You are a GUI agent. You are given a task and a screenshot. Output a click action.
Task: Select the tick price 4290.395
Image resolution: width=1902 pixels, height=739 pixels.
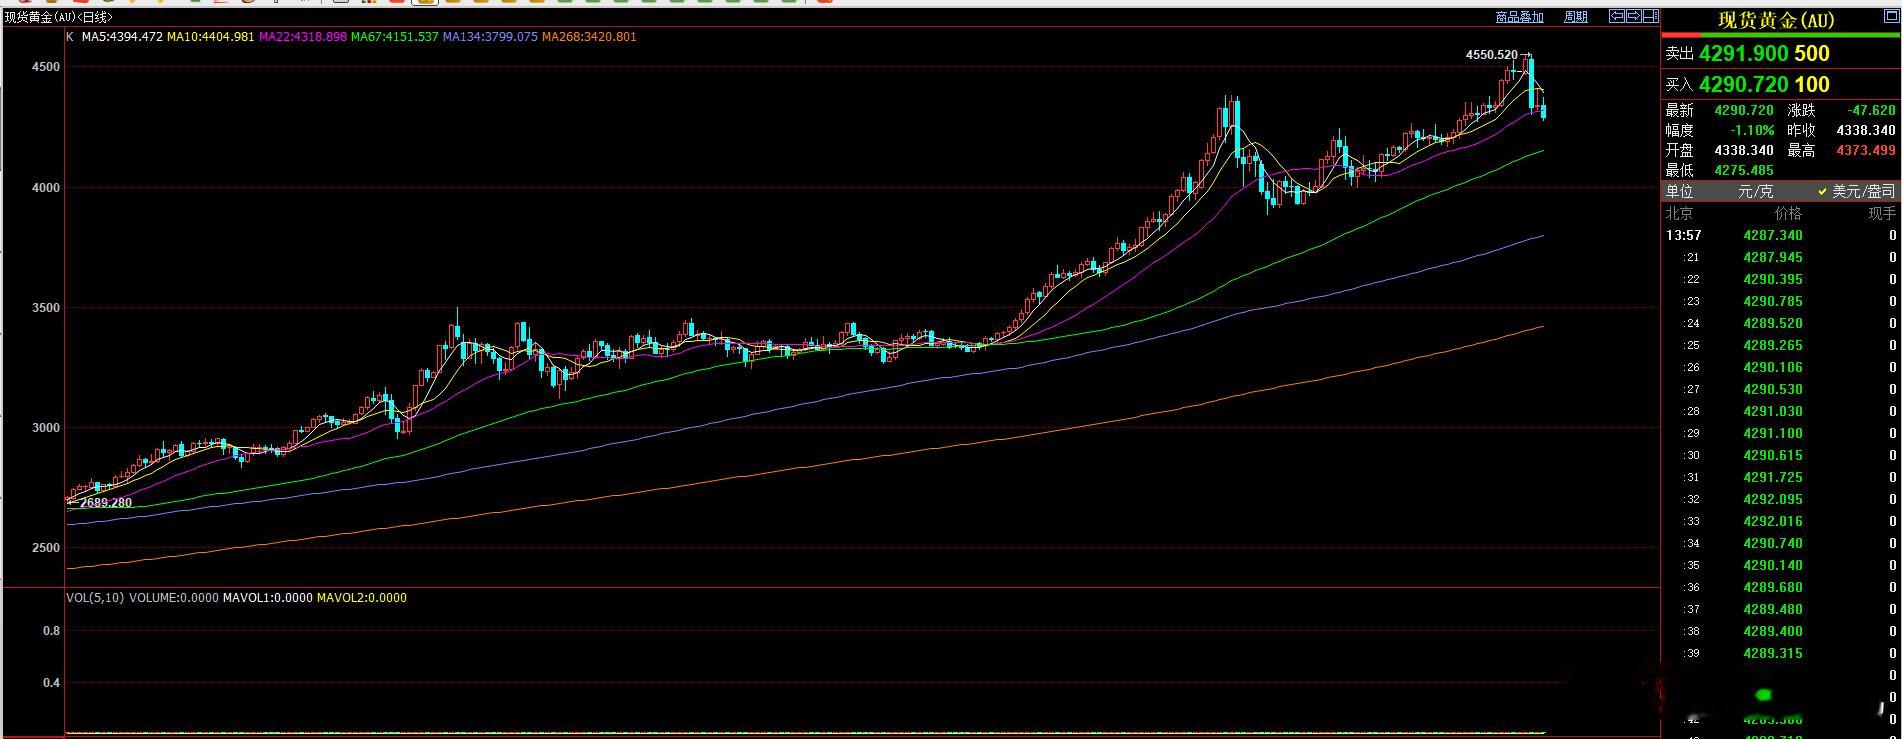[1773, 280]
